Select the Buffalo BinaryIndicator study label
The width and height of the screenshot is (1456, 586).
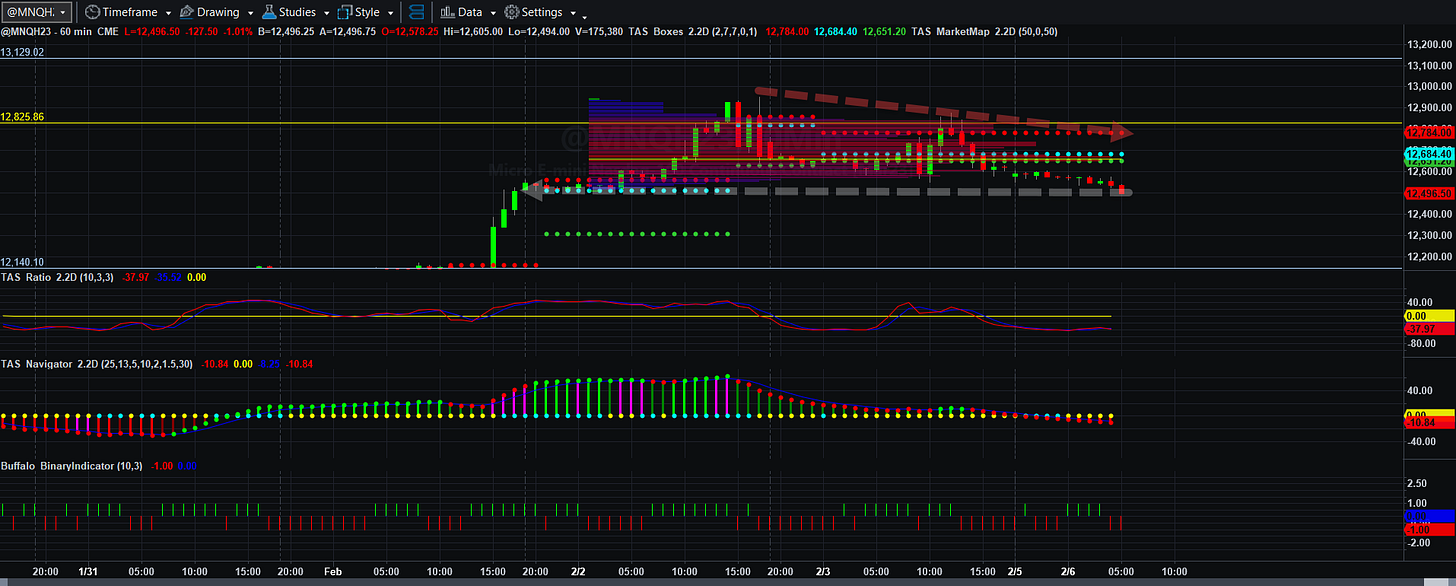[x=57, y=466]
